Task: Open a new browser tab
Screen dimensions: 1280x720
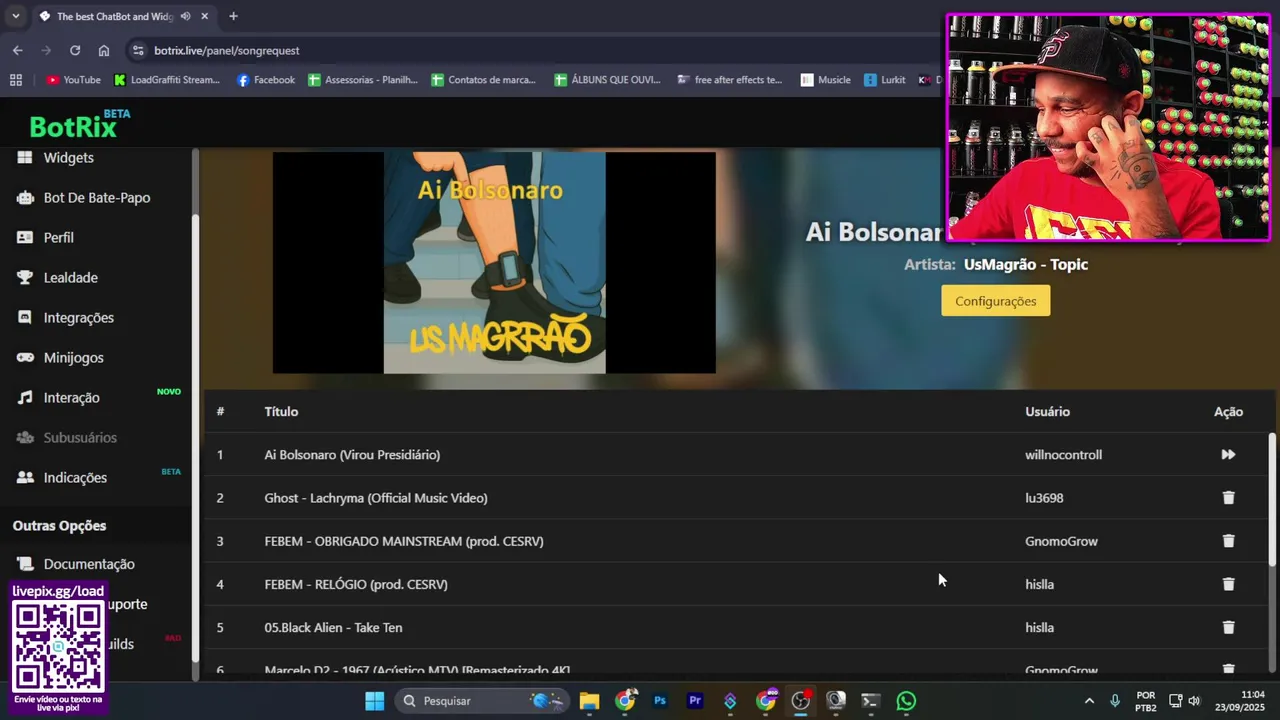Action: (233, 16)
